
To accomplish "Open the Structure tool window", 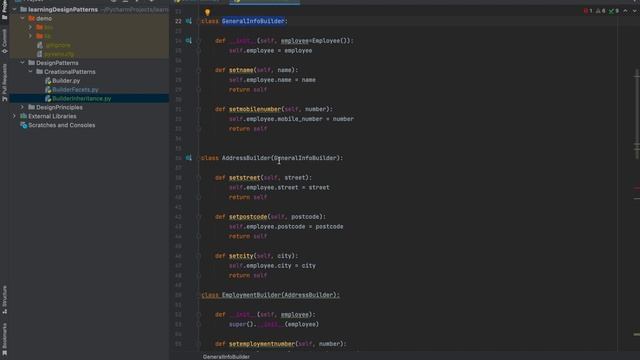I will click(x=4, y=300).
